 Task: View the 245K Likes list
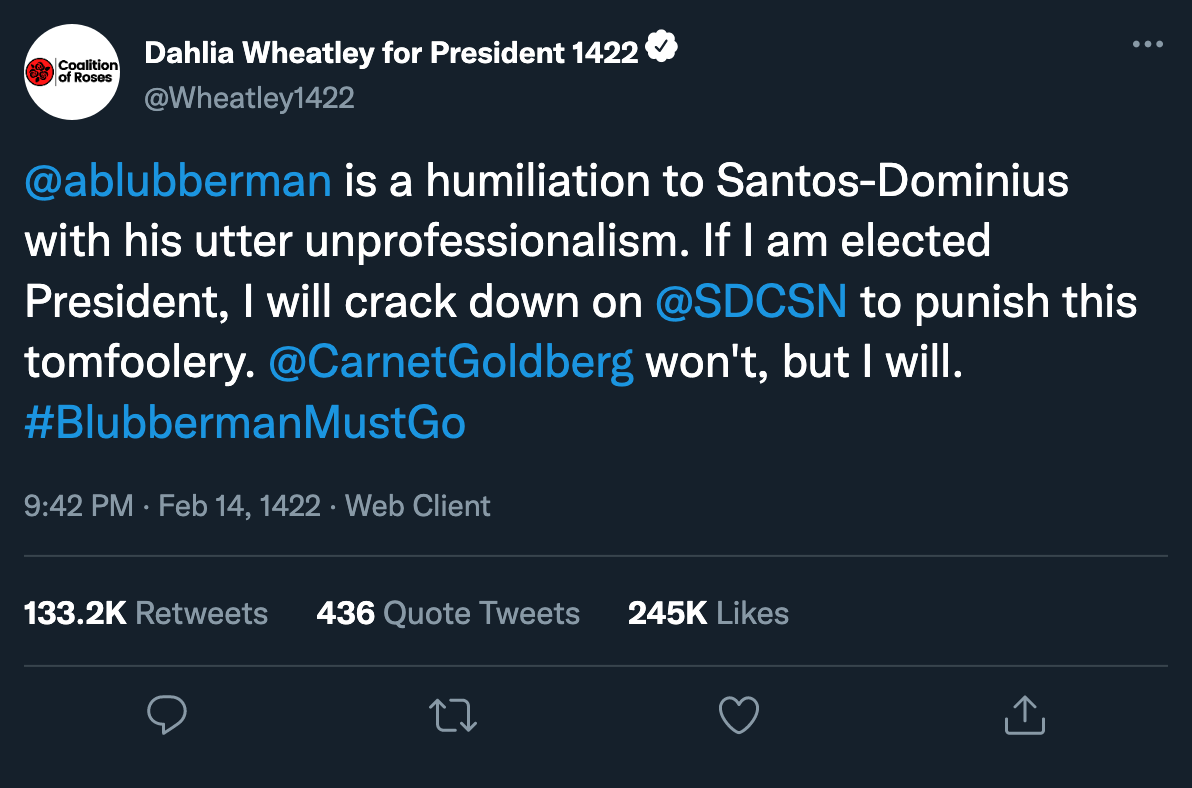[709, 613]
